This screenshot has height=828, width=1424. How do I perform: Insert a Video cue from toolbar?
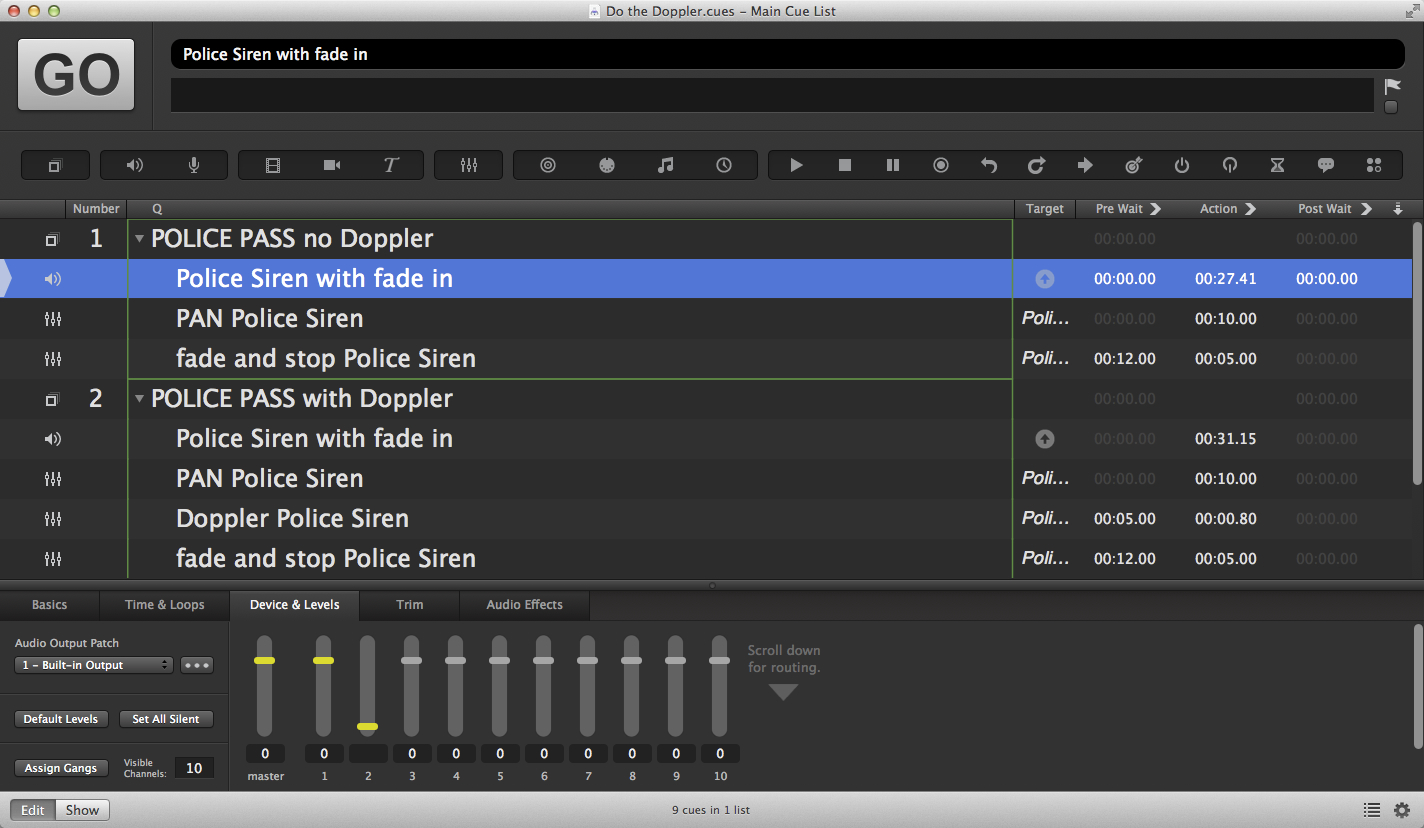click(273, 165)
